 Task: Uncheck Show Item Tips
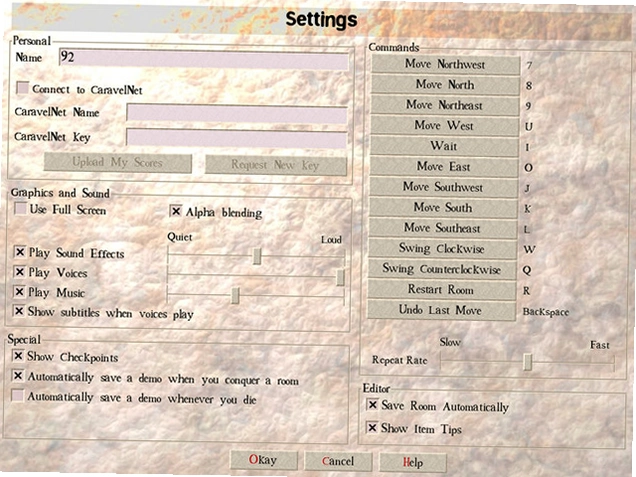[x=372, y=428]
